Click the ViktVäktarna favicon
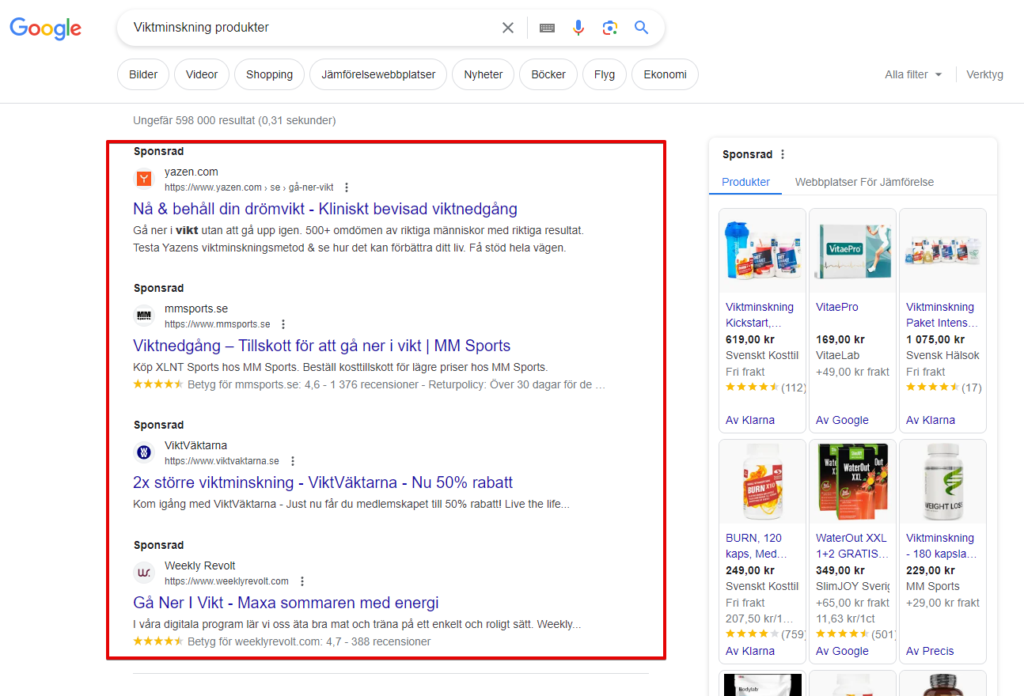This screenshot has height=696, width=1024. click(144, 452)
